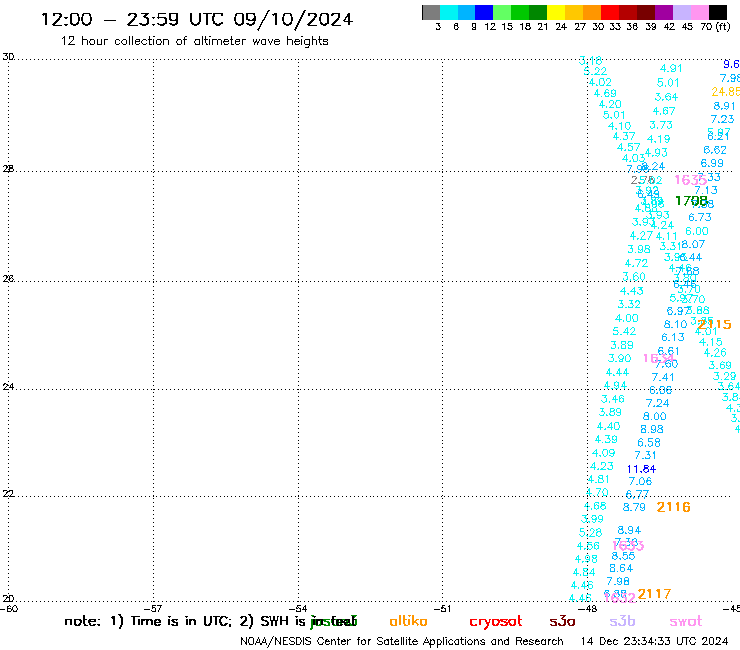Viewport: 740px width, 650px height.
Task: Click the pink pass number '1635'
Action: point(690,180)
